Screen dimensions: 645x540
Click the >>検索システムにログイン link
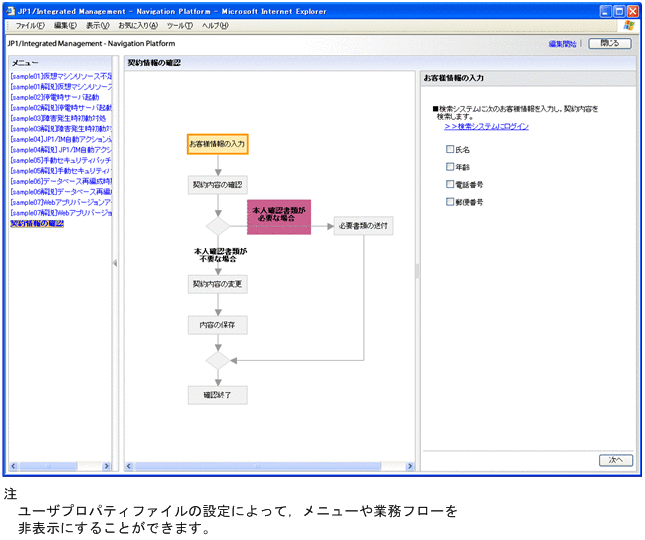tap(486, 127)
